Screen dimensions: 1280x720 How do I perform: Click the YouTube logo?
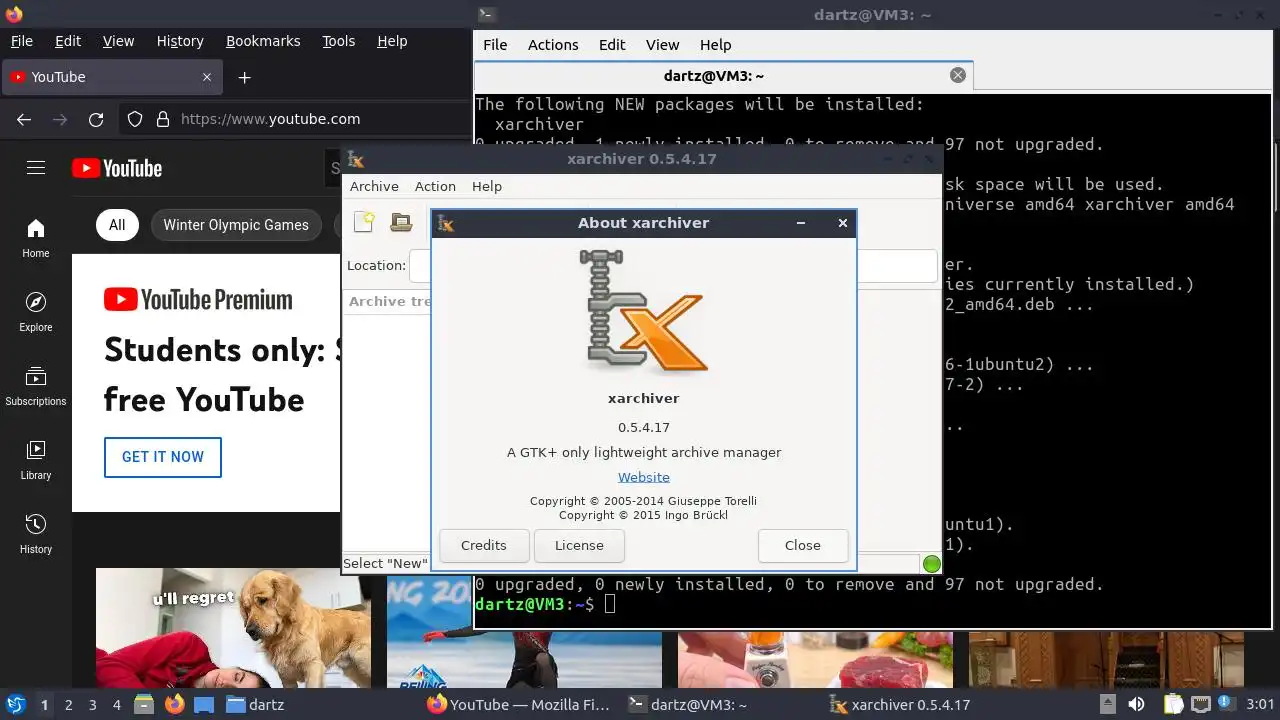pyautogui.click(x=117, y=168)
